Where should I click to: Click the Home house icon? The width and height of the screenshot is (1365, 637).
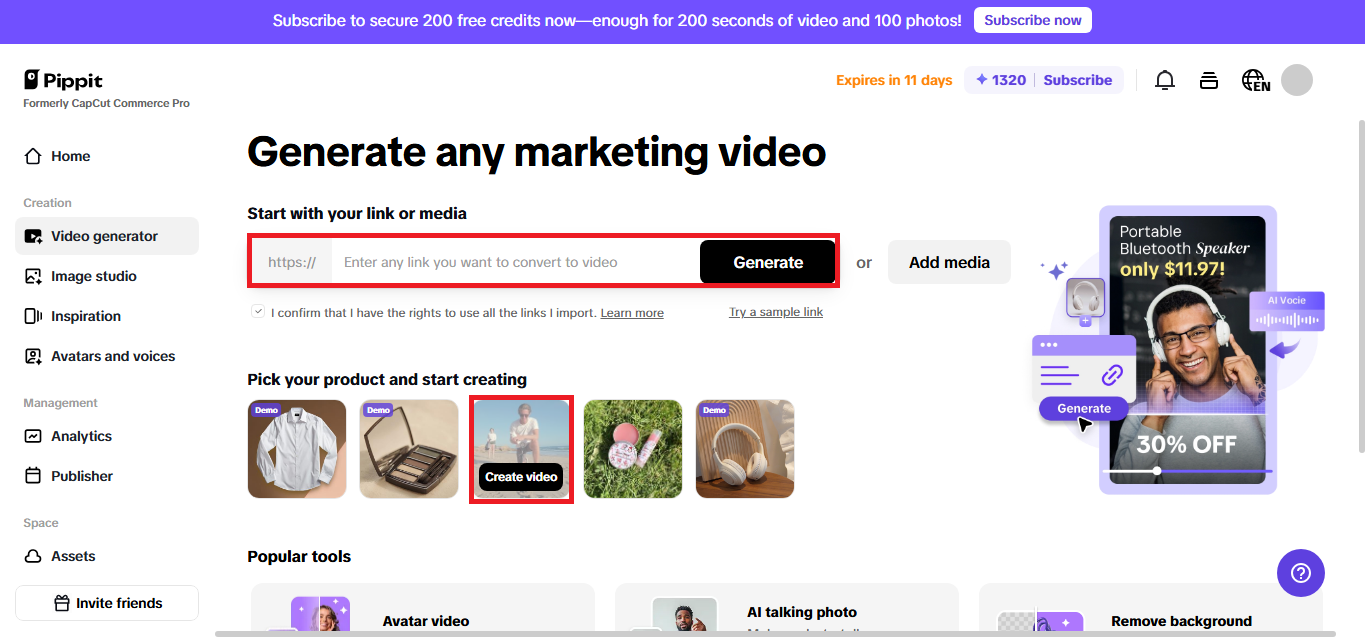click(x=33, y=156)
